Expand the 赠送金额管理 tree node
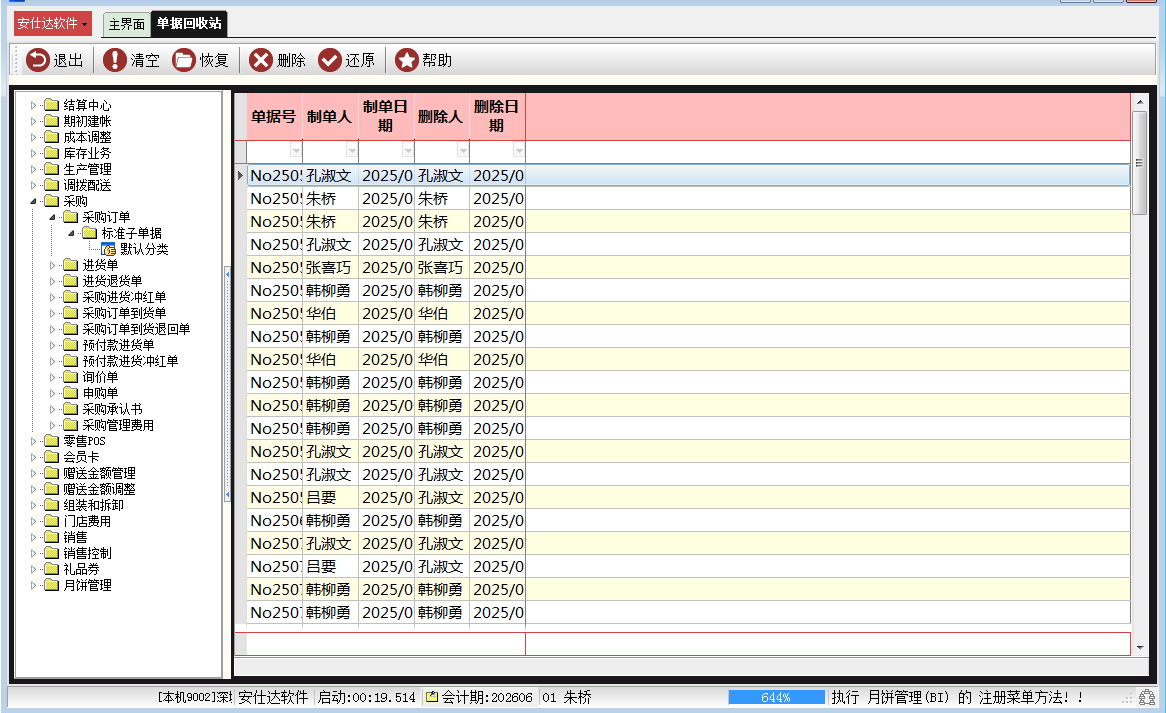The image size is (1166, 713). (33, 474)
